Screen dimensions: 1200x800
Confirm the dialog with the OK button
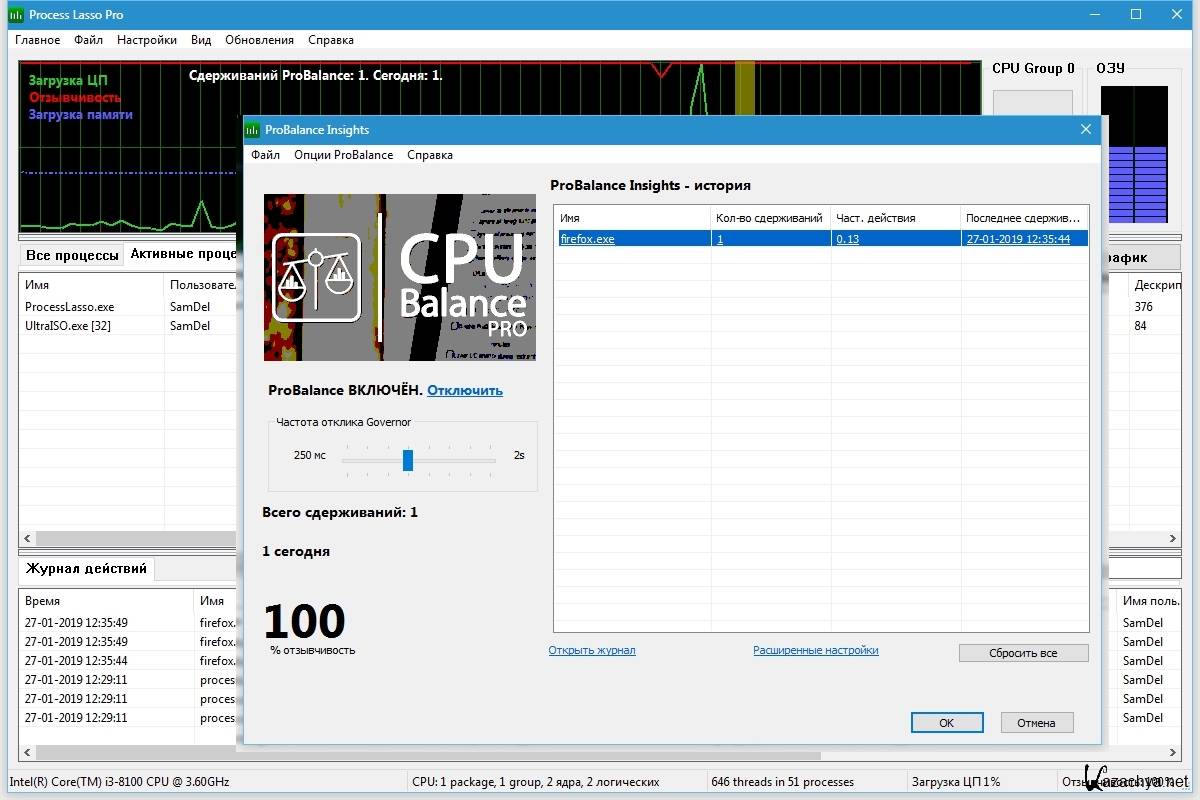point(946,722)
